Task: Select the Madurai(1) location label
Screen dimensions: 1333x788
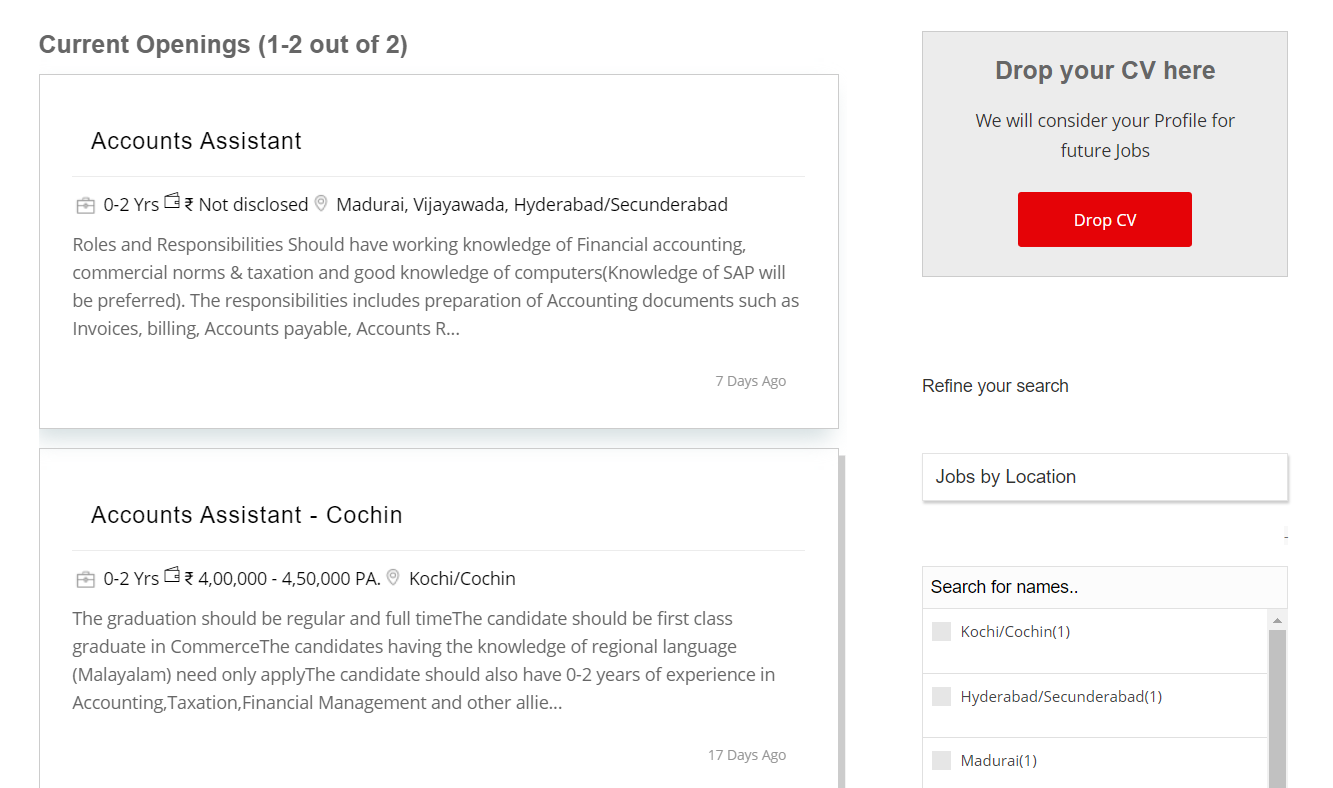Action: tap(998, 761)
